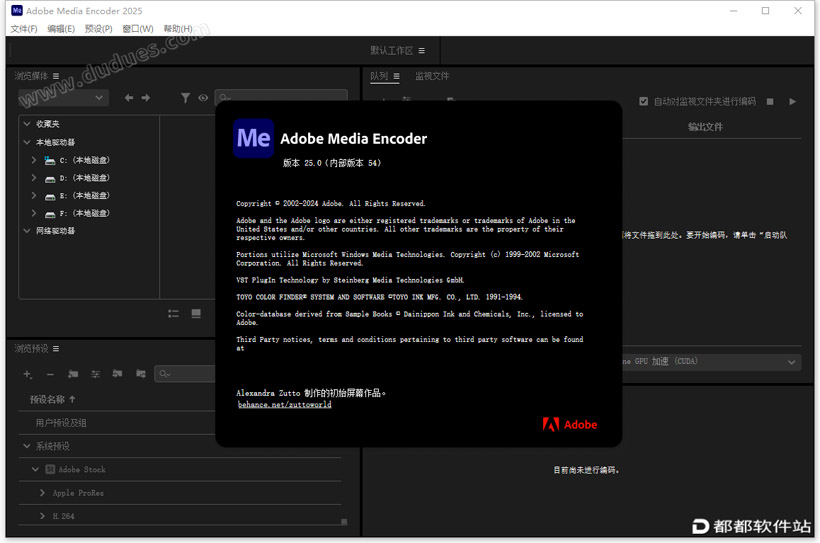Expand the D: drive tree node
Image resolution: width=820 pixels, height=543 pixels.
pos(34,178)
